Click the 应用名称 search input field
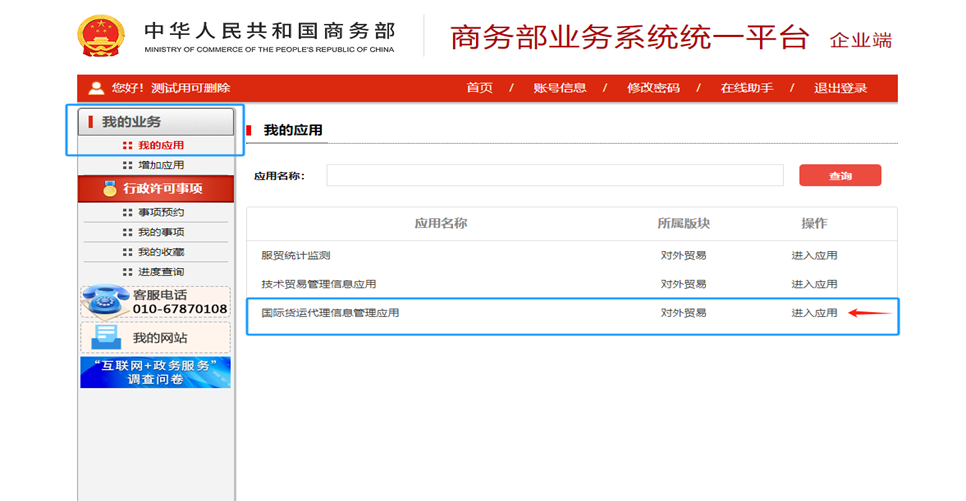The width and height of the screenshot is (966, 501). click(554, 176)
